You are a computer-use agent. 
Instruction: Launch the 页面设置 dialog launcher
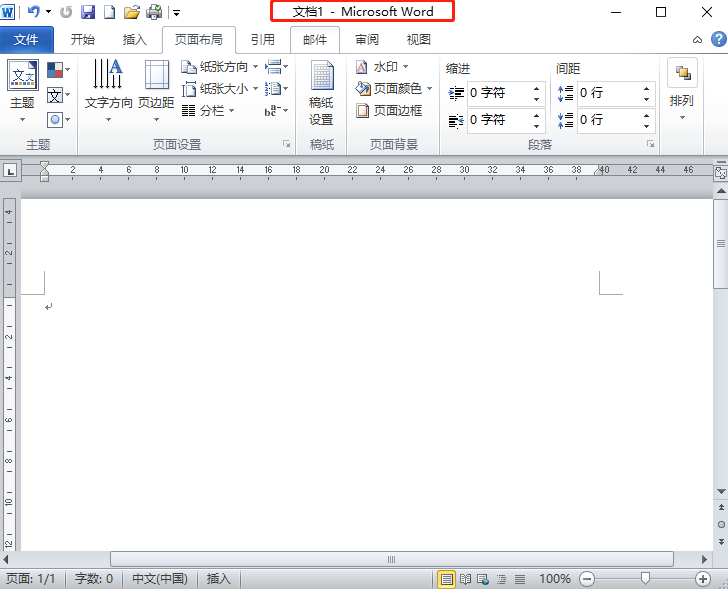(286, 144)
